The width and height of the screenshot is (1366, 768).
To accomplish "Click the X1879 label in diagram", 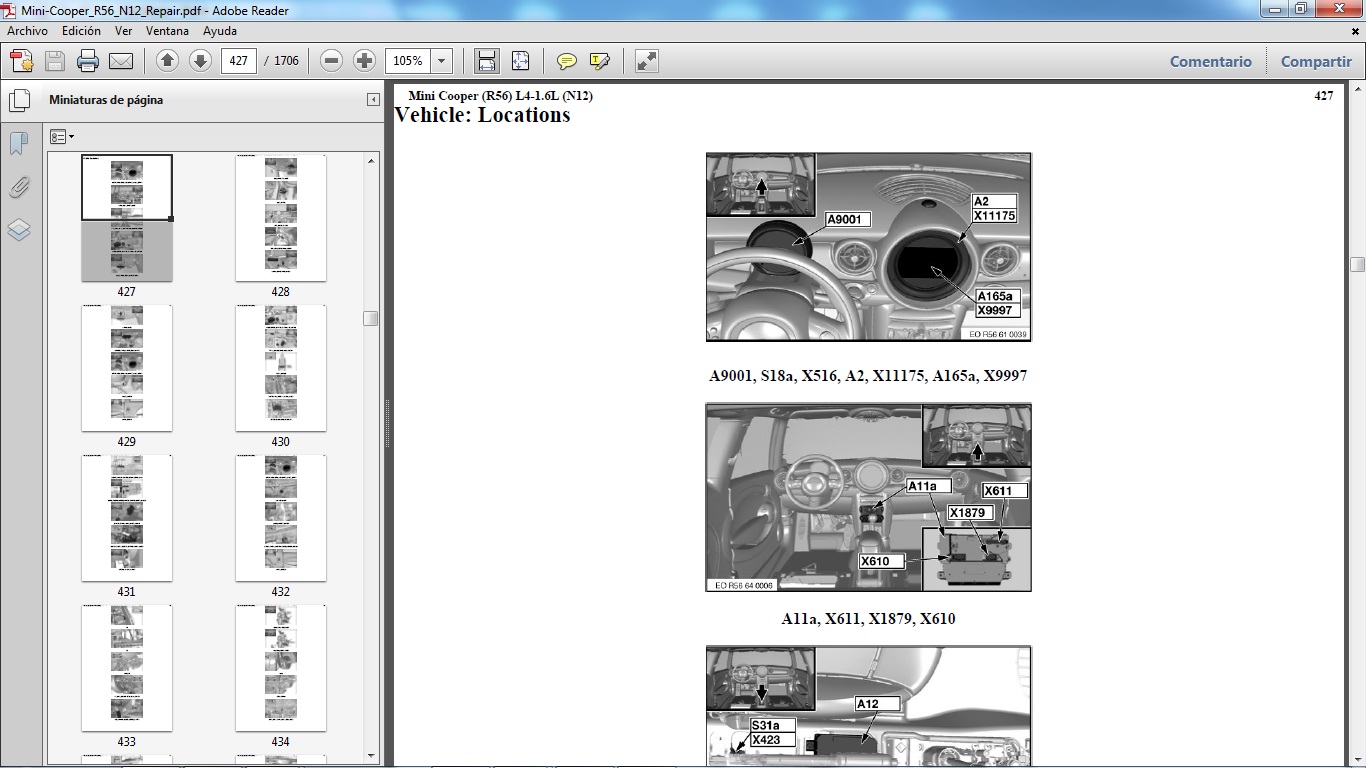I will coord(968,513).
